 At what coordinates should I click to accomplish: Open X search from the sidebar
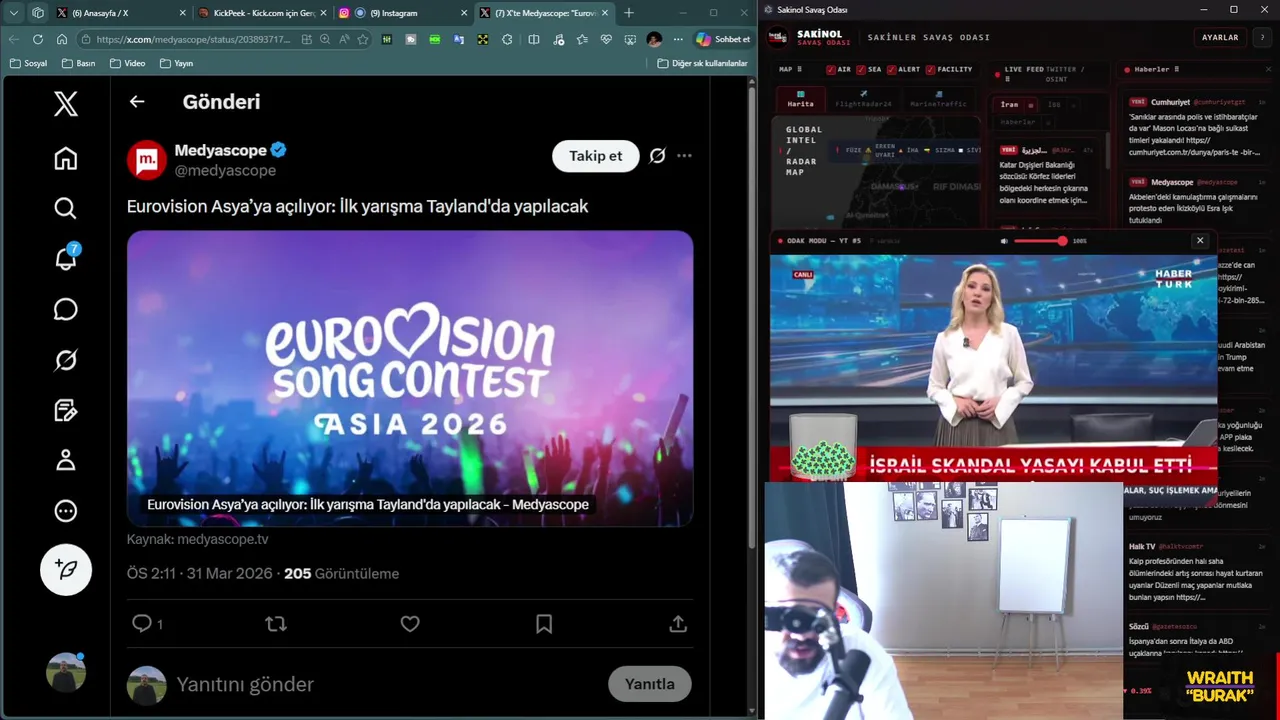click(65, 208)
